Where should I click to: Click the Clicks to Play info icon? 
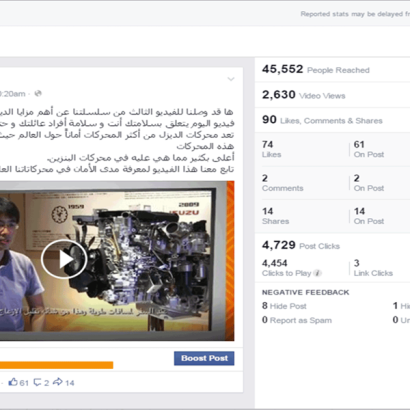[318, 273]
